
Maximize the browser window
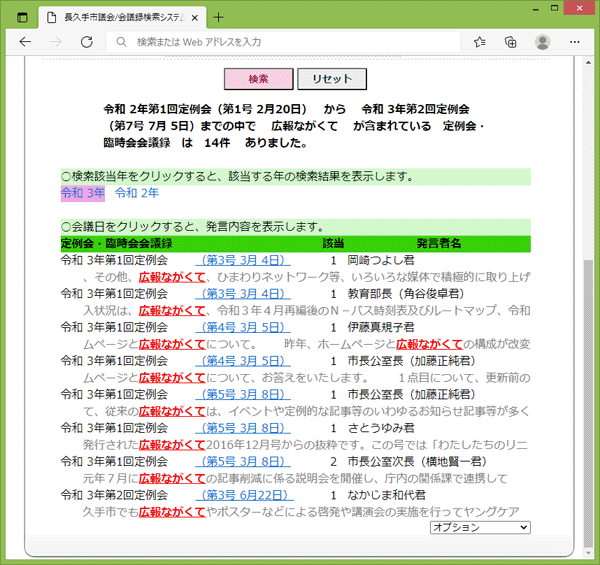coord(554,8)
